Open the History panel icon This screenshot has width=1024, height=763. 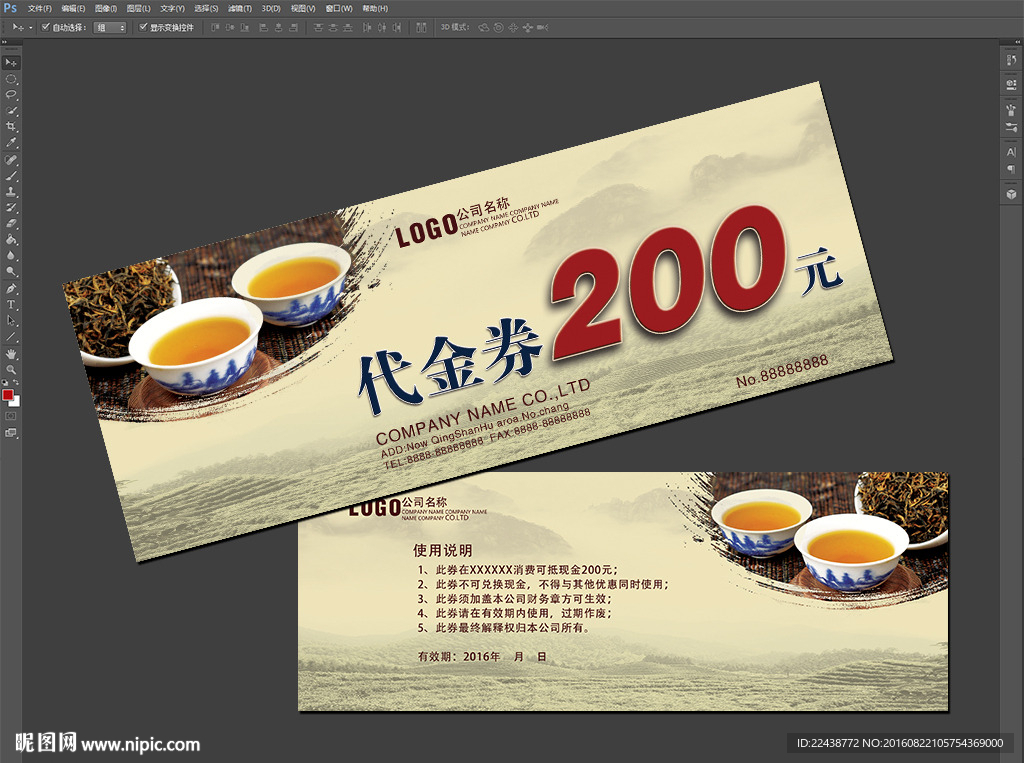(x=1012, y=60)
